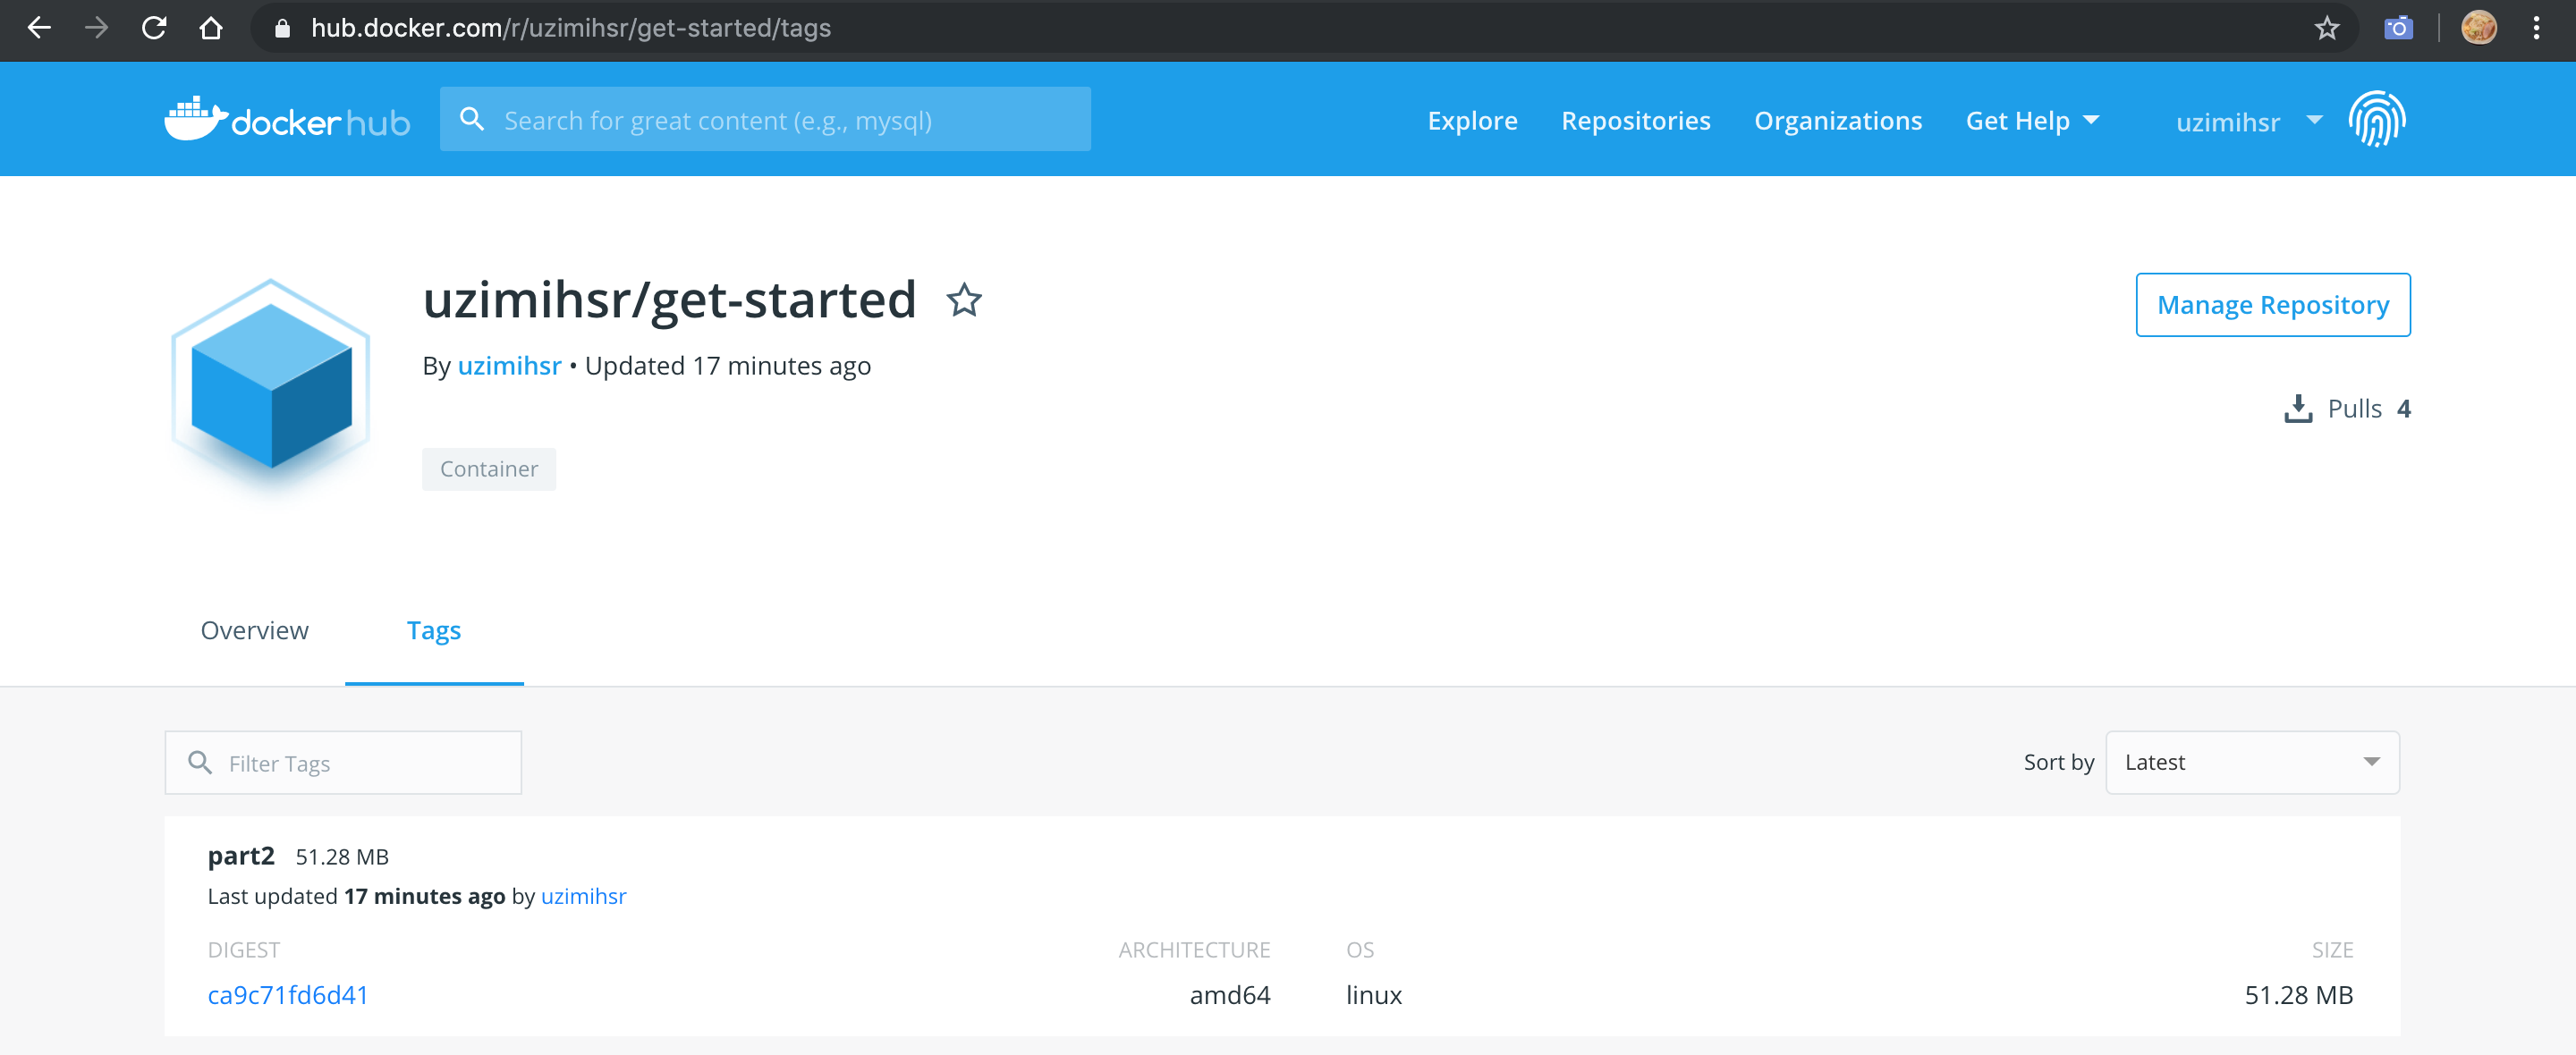This screenshot has width=2576, height=1055.
Task: Click the 'SIZE' column header
Action: pyautogui.click(x=2332, y=950)
